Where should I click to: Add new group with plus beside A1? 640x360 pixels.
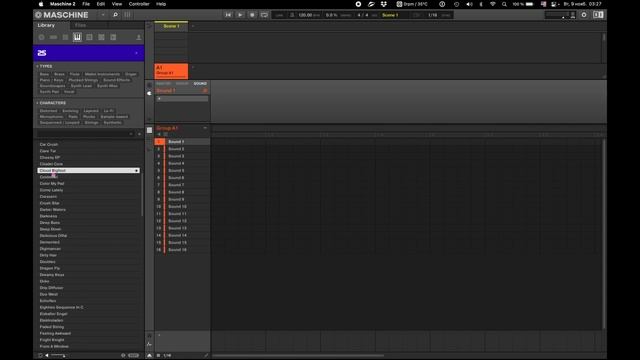193,67
